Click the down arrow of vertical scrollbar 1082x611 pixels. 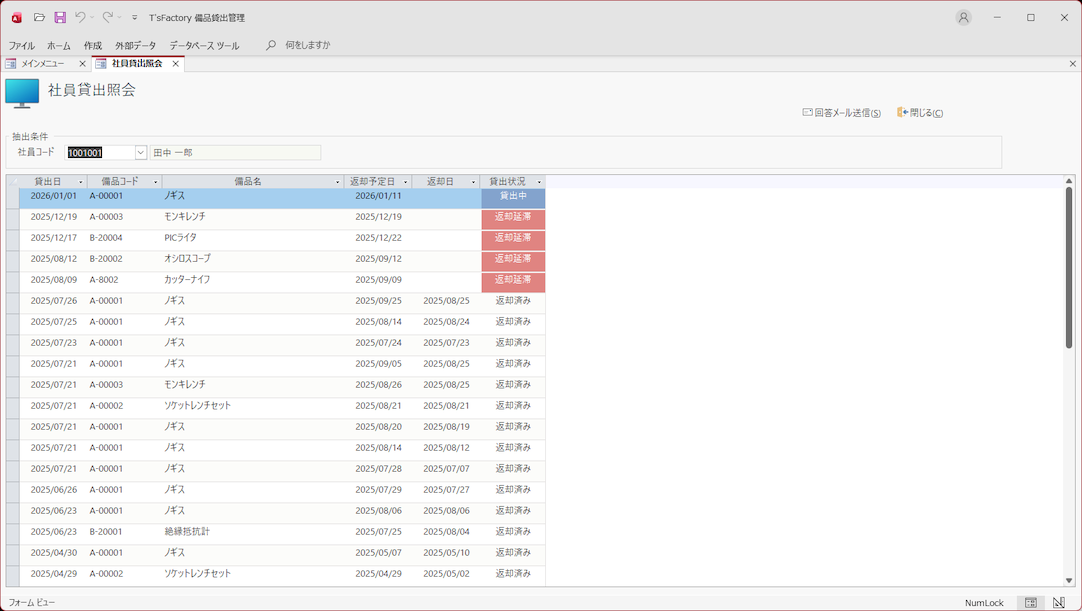[x=1069, y=580]
